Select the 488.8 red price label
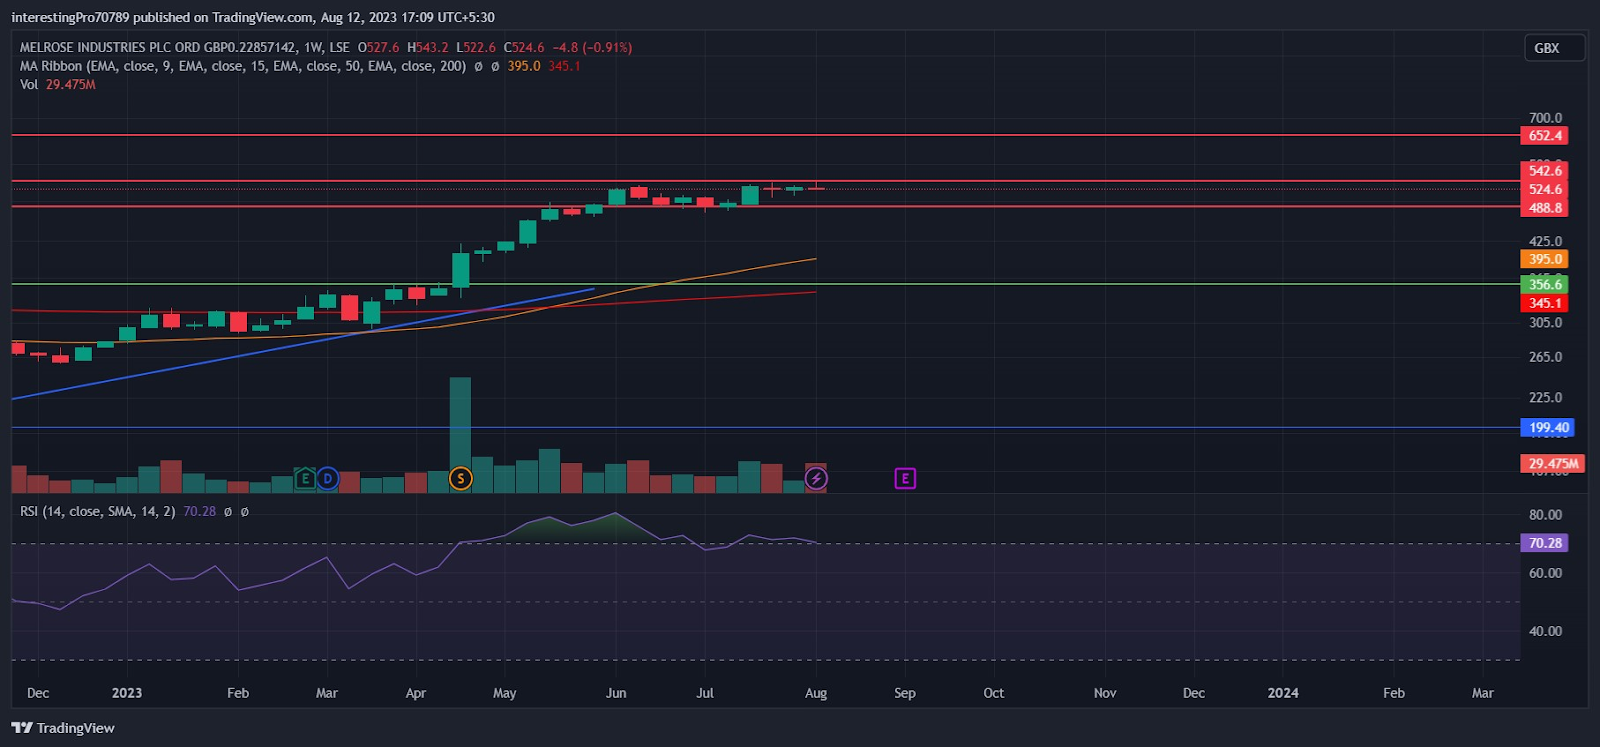 click(x=1545, y=208)
